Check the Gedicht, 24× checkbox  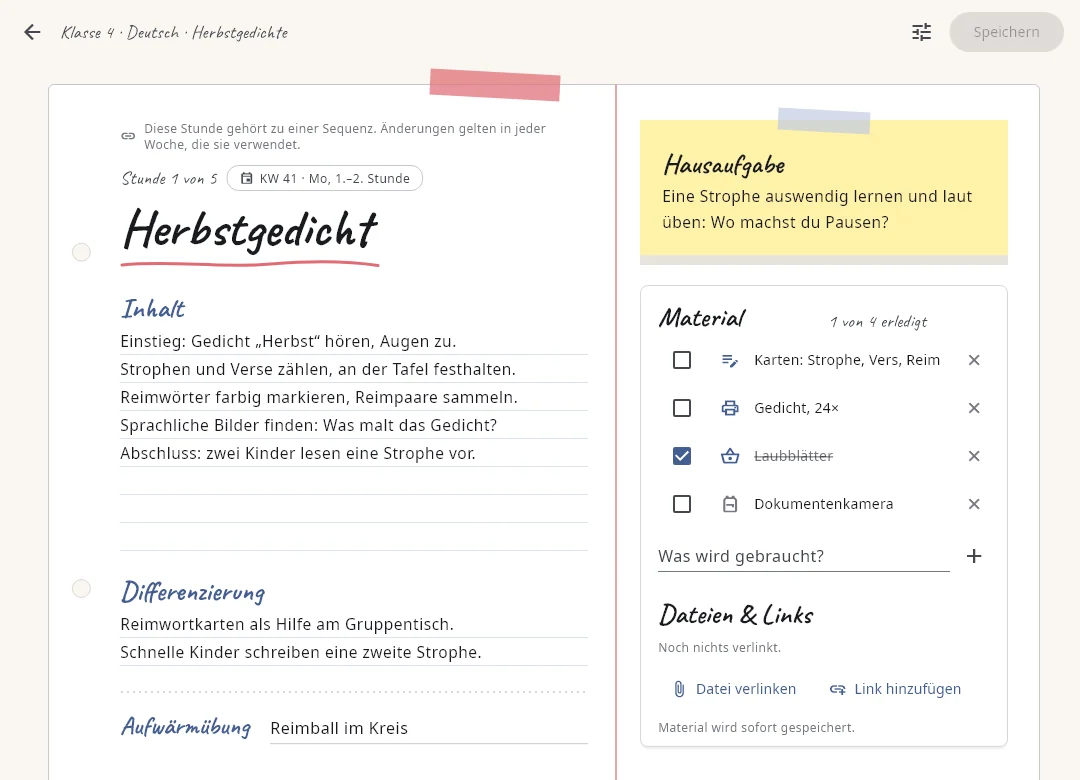pos(681,408)
